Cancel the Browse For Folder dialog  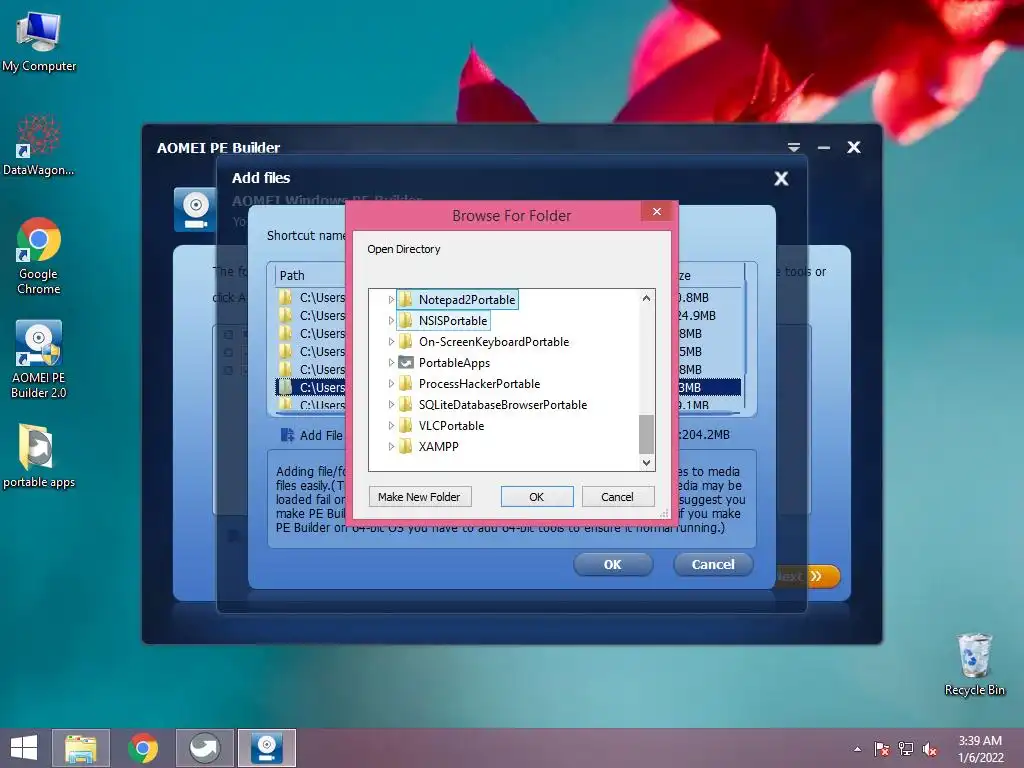(x=617, y=497)
